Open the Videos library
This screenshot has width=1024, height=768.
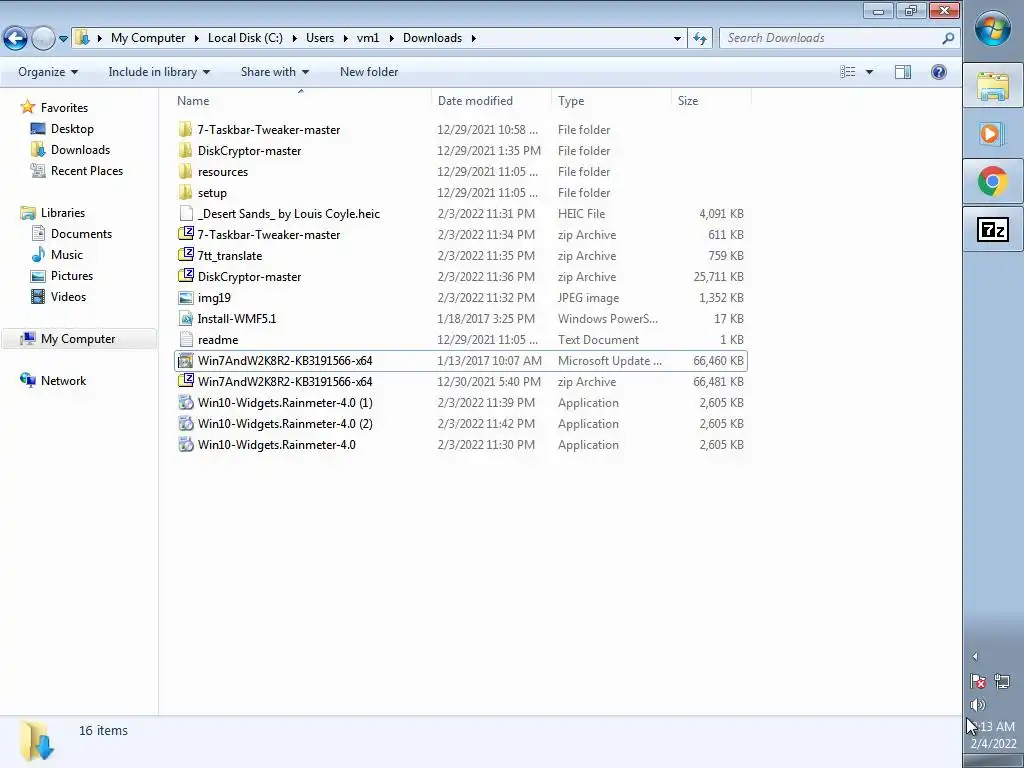click(x=68, y=296)
